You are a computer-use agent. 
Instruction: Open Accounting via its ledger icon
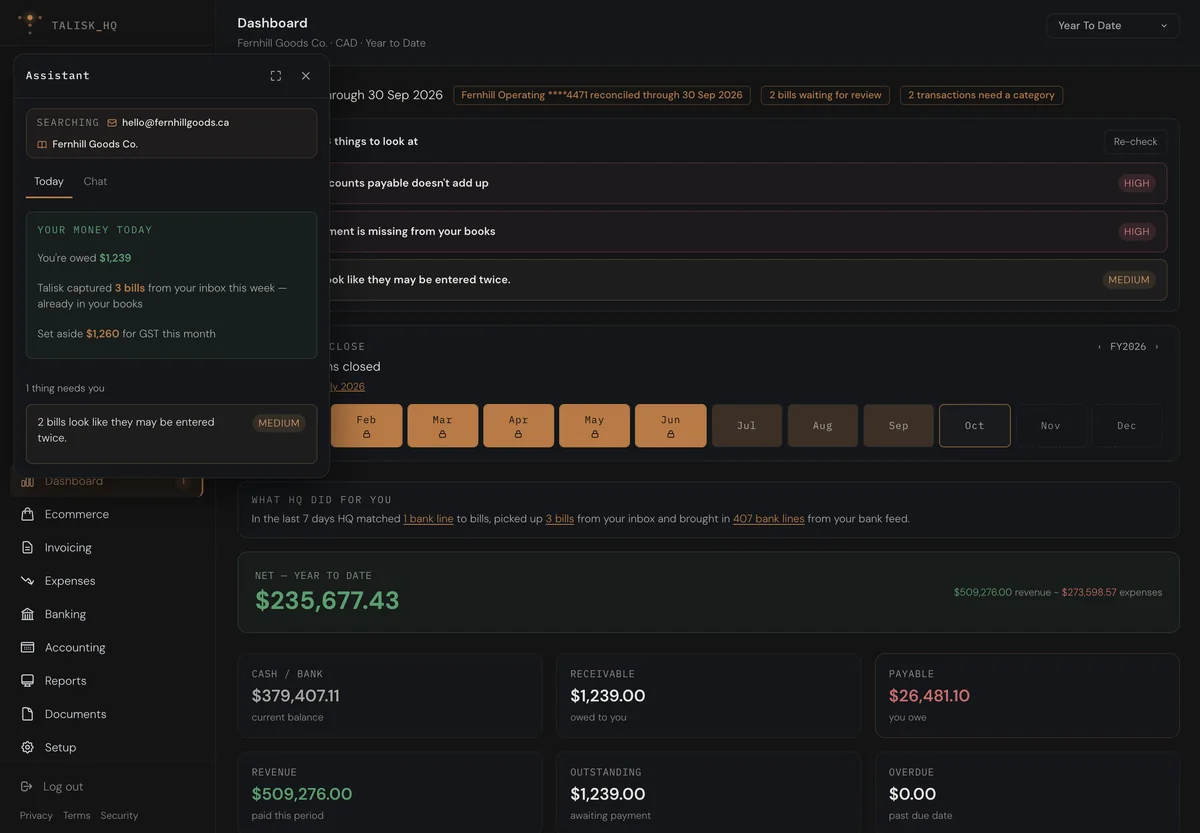click(27, 648)
